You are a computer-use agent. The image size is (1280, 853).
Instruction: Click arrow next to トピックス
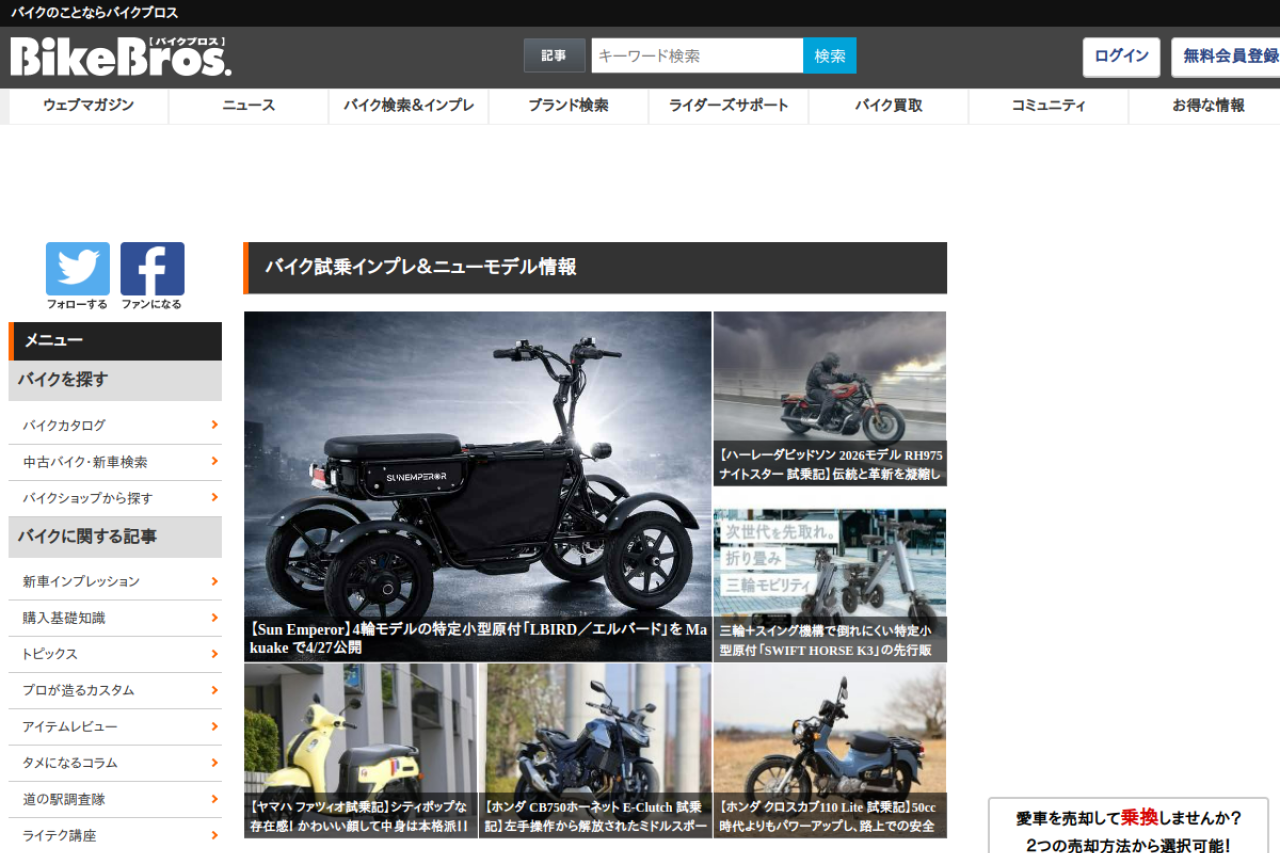click(x=214, y=654)
